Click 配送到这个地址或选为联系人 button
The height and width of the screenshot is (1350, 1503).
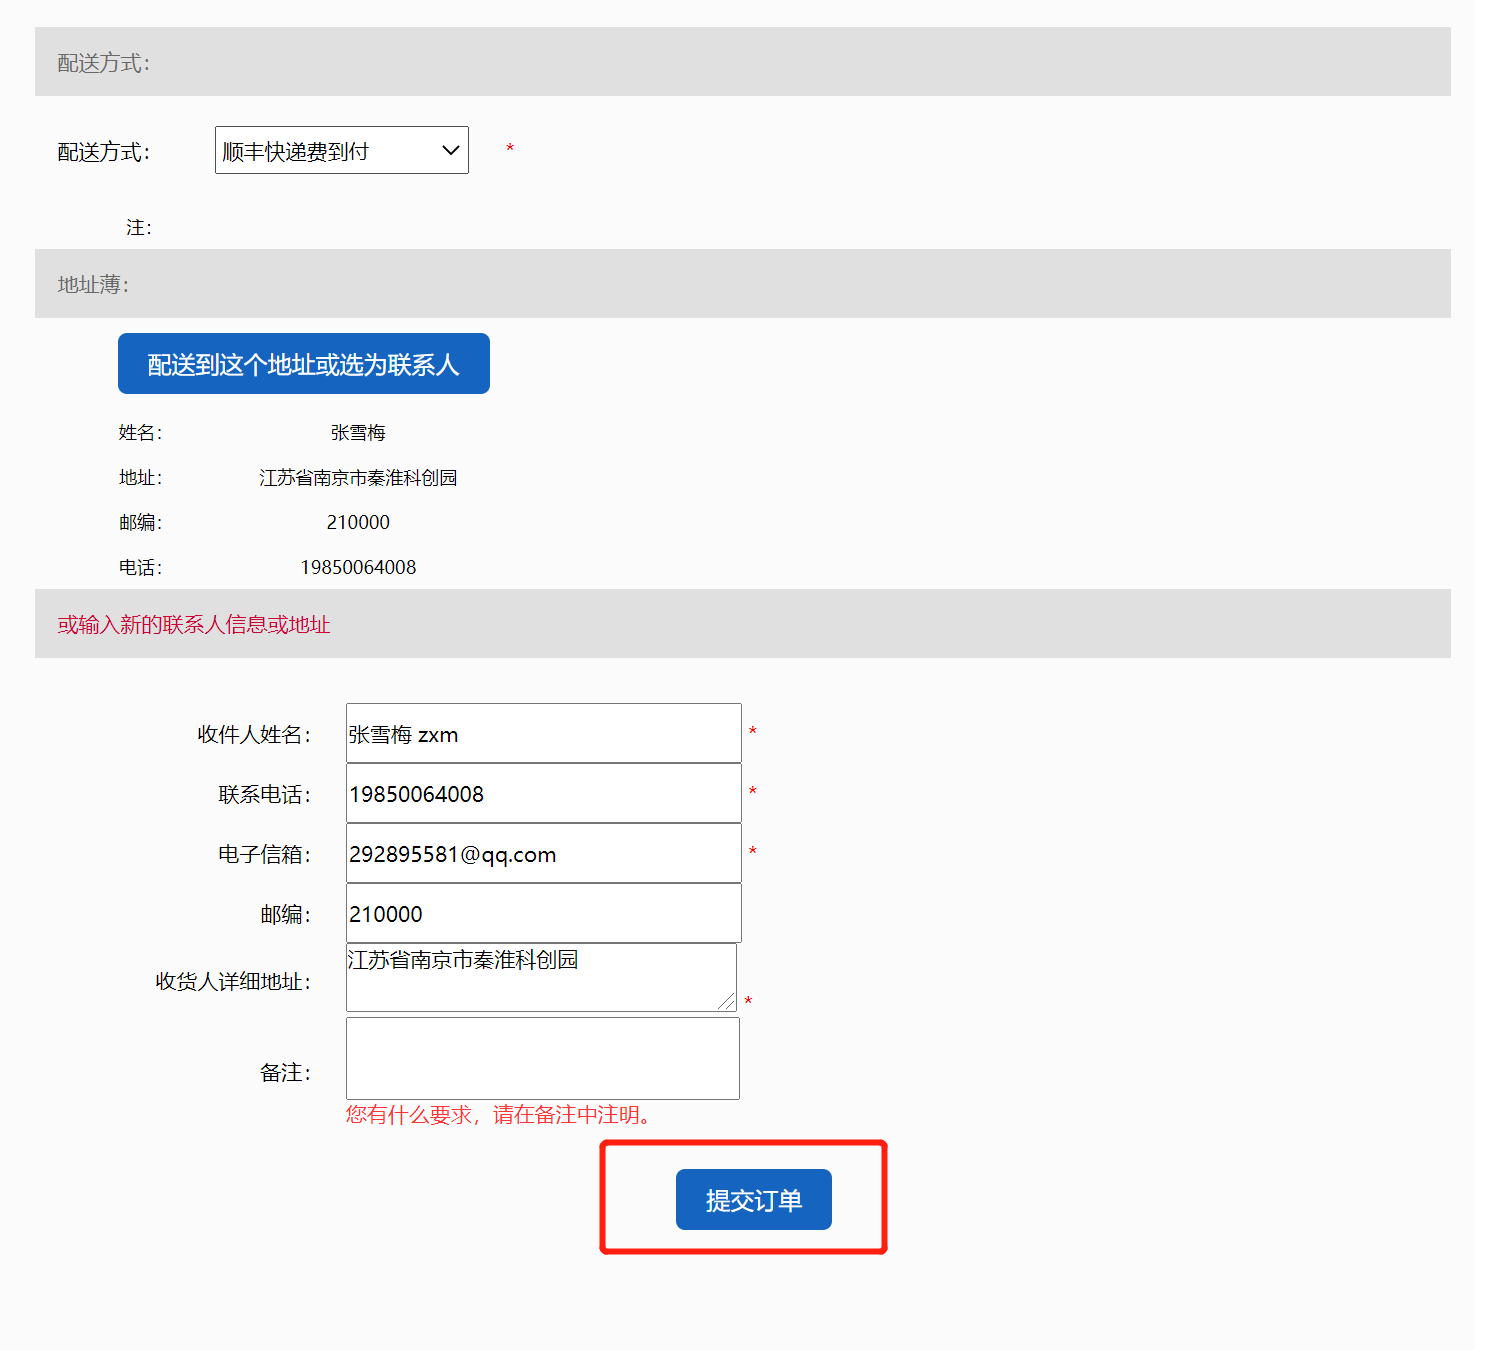(303, 364)
